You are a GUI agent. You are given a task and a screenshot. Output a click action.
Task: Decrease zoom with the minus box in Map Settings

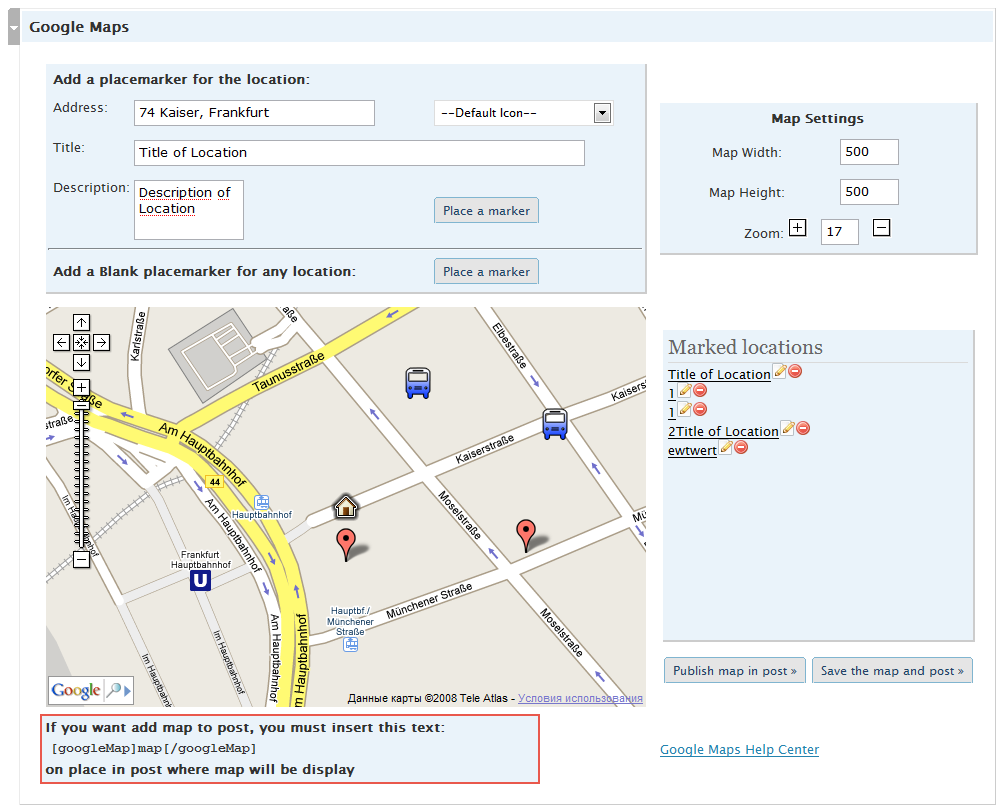pos(881,228)
